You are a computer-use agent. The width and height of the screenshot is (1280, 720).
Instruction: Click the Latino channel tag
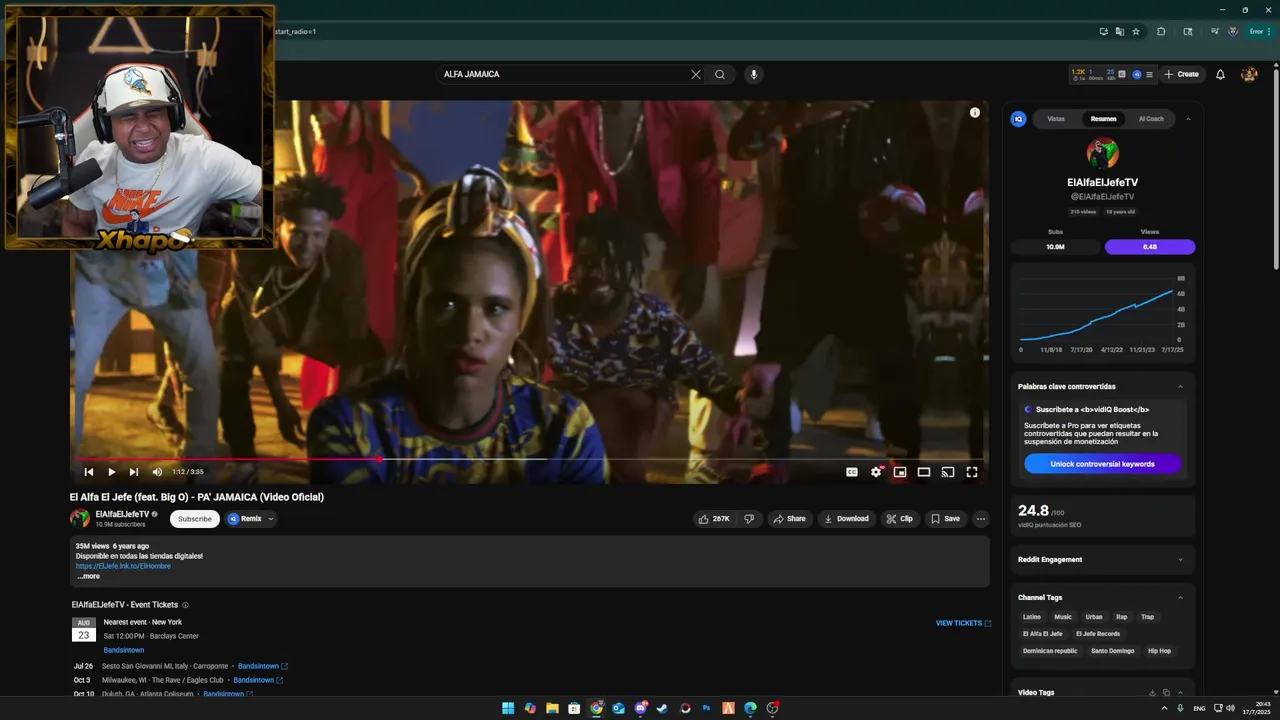point(1032,617)
